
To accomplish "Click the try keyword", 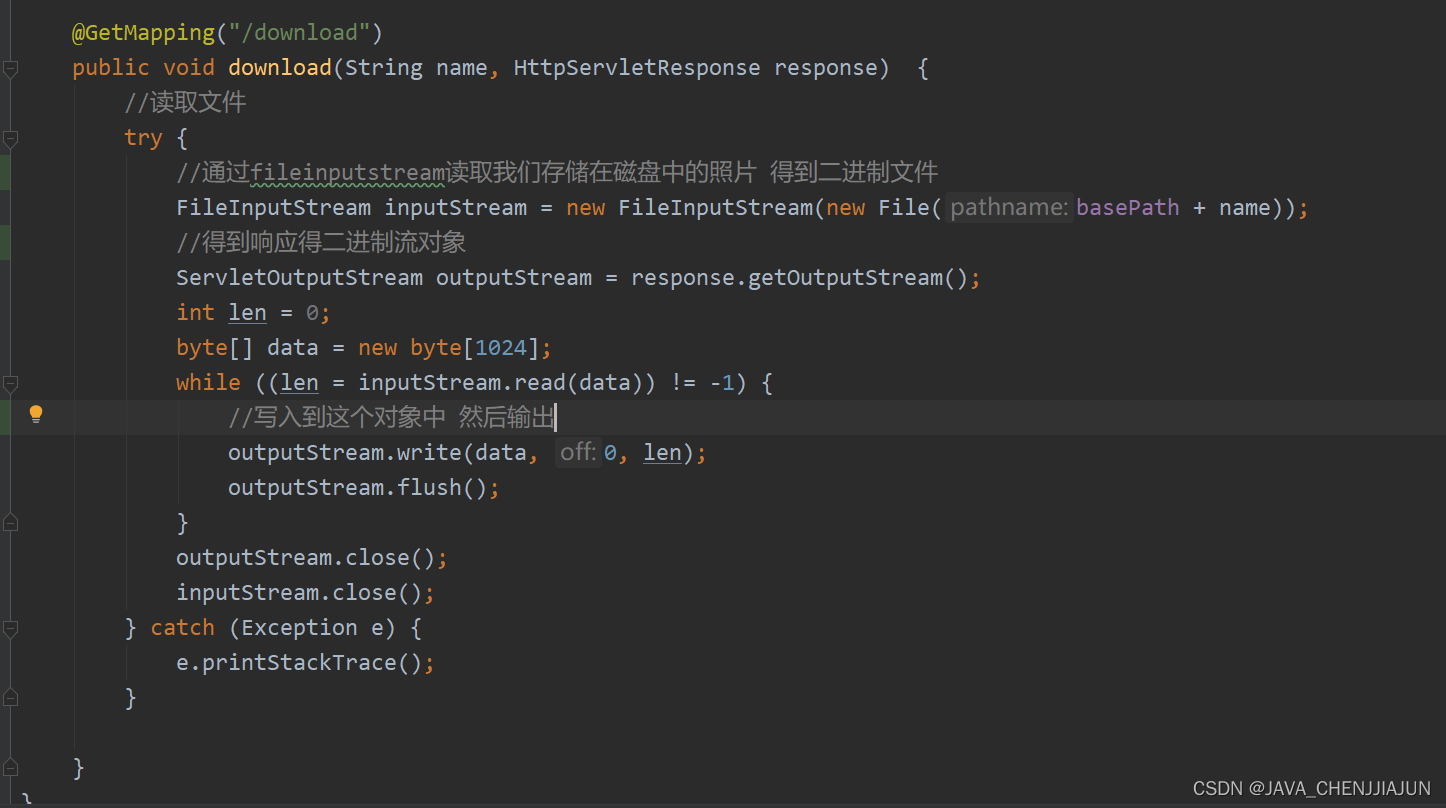I will 143,138.
